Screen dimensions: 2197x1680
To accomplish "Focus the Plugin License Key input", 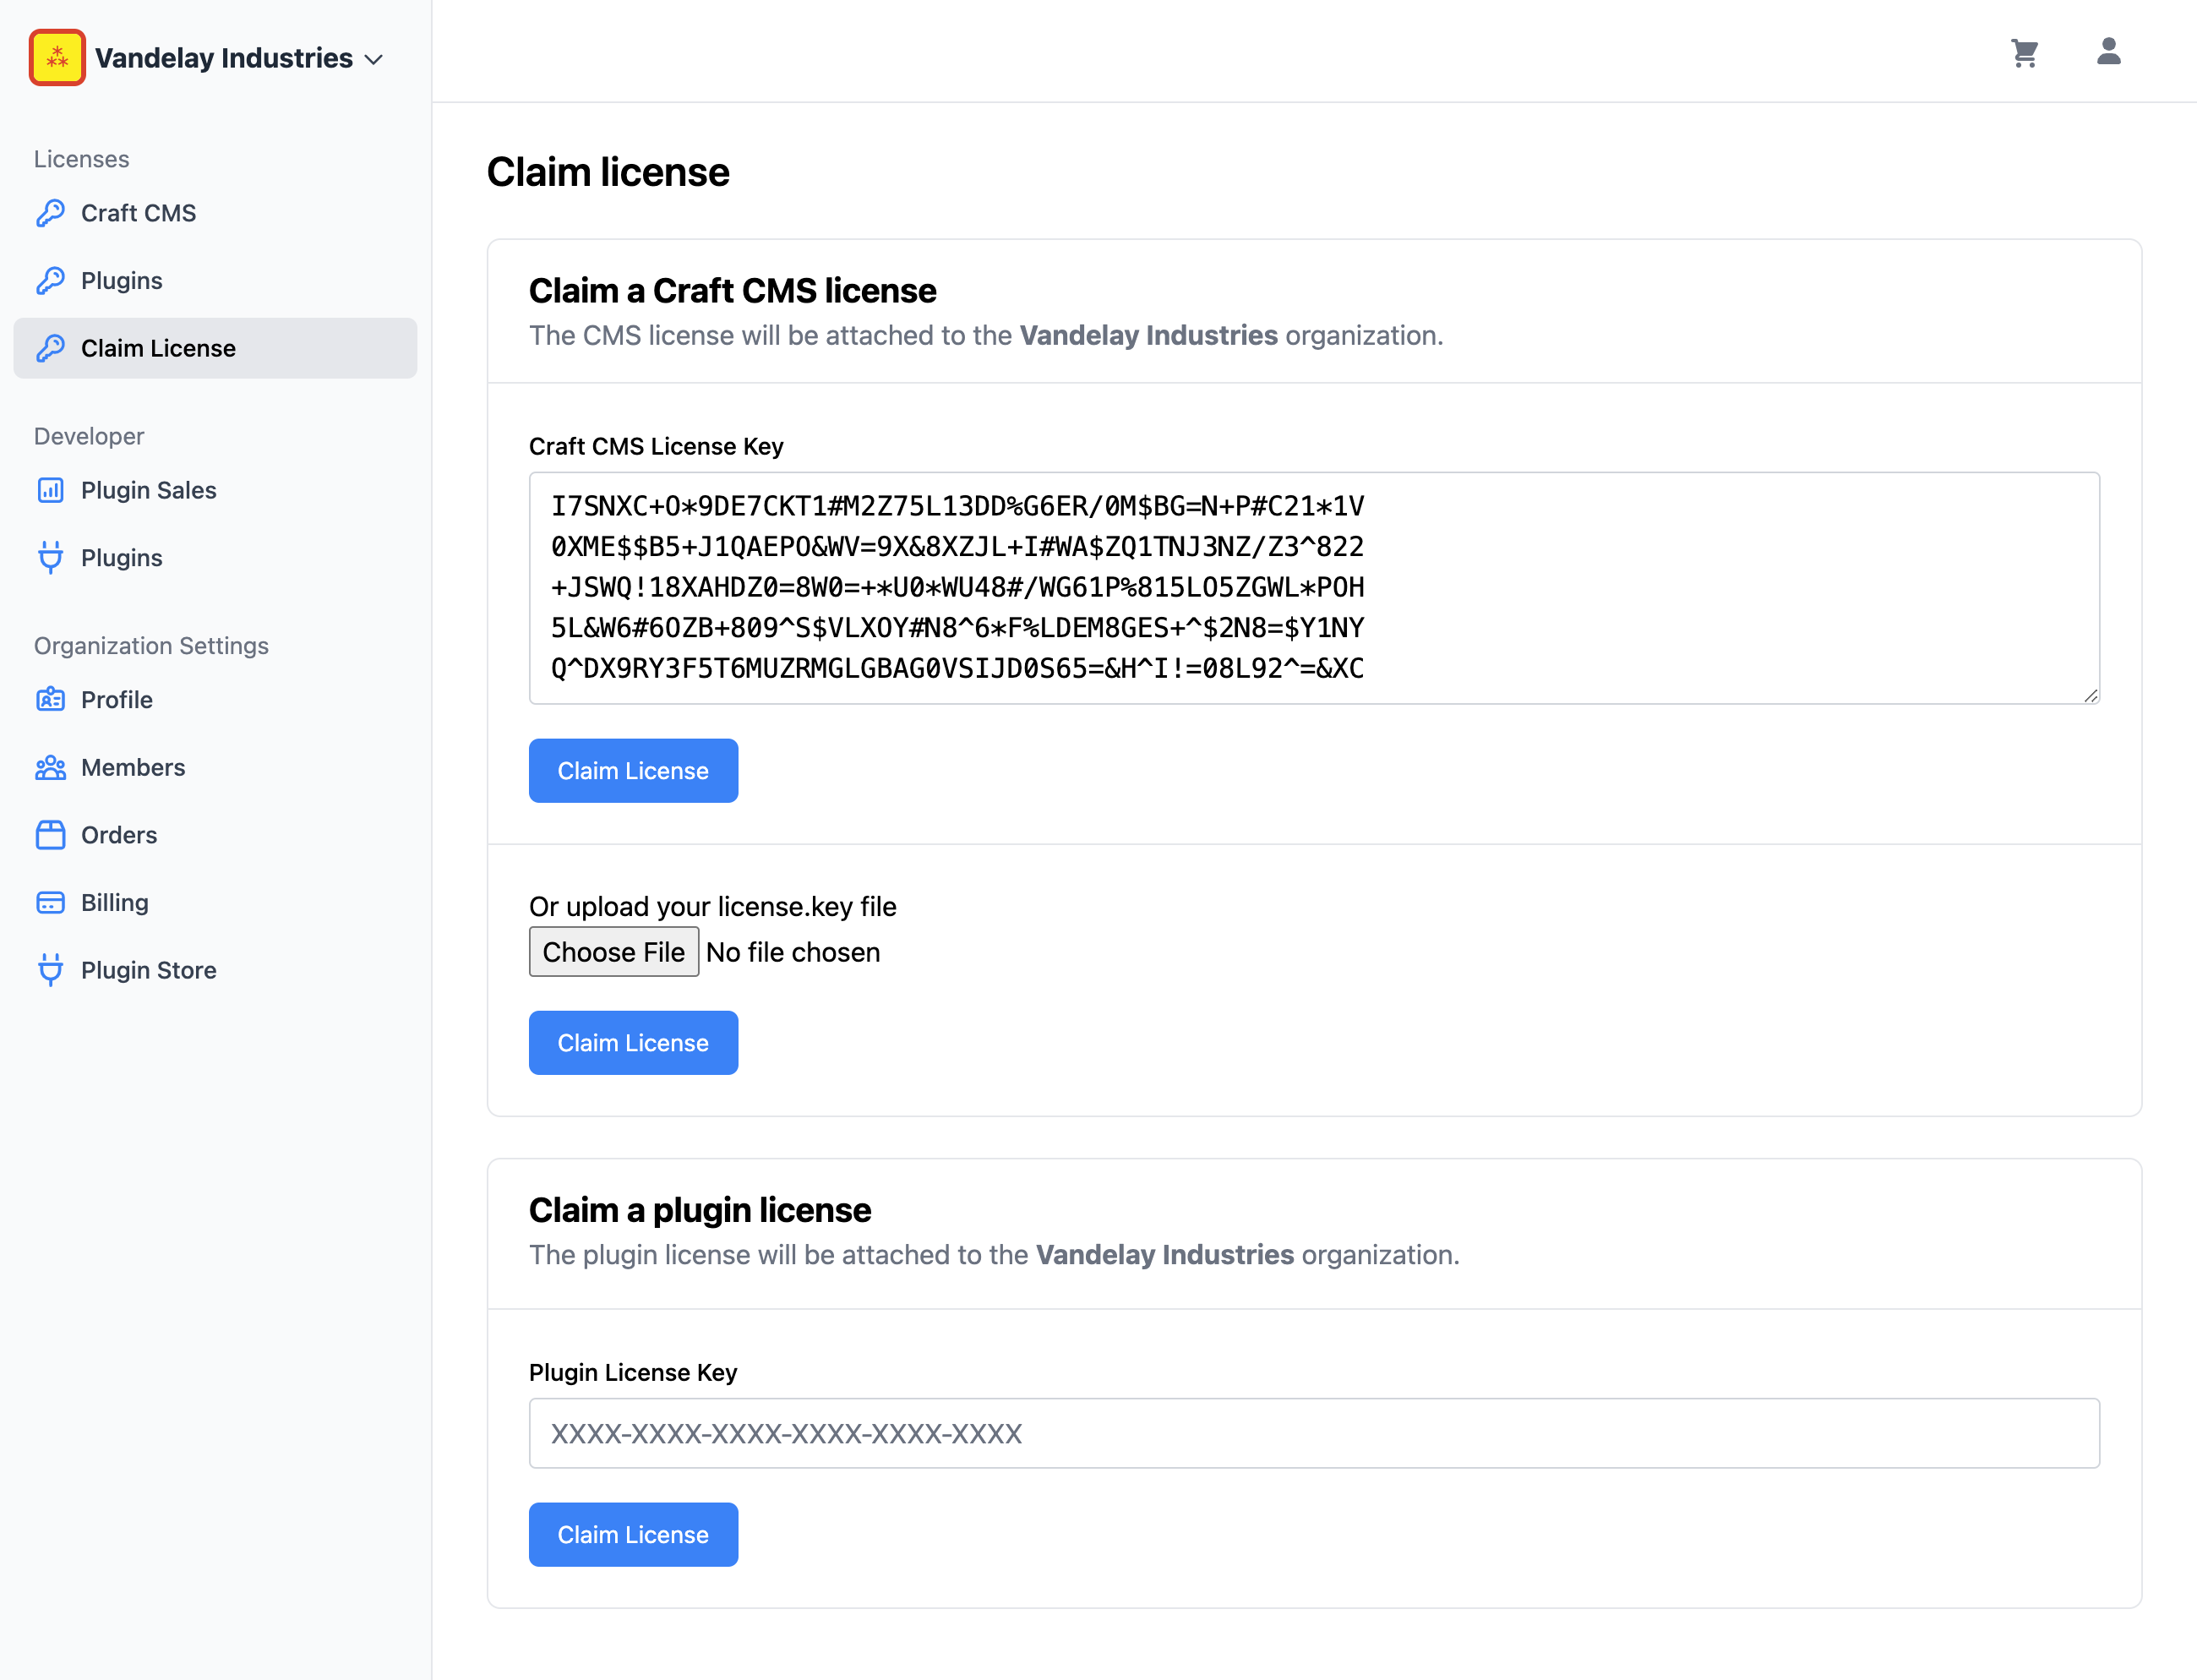I will (x=1314, y=1433).
